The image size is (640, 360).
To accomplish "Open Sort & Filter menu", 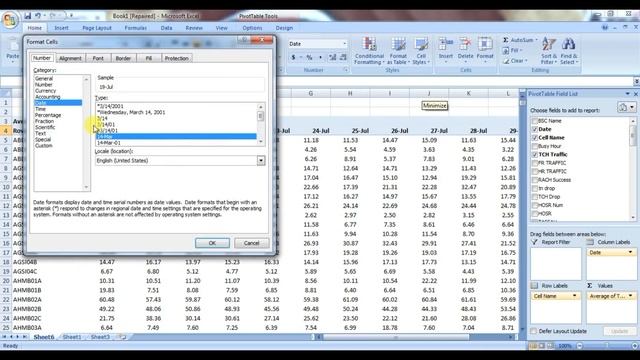I will (549, 51).
